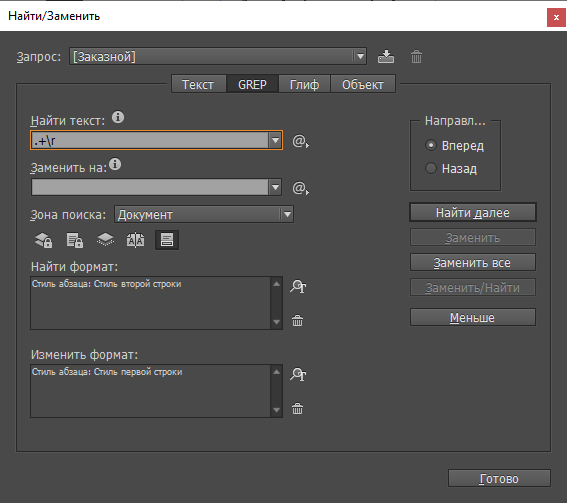Specify attributes to find in Найти формат
567x503 pixels.
pos(298,286)
